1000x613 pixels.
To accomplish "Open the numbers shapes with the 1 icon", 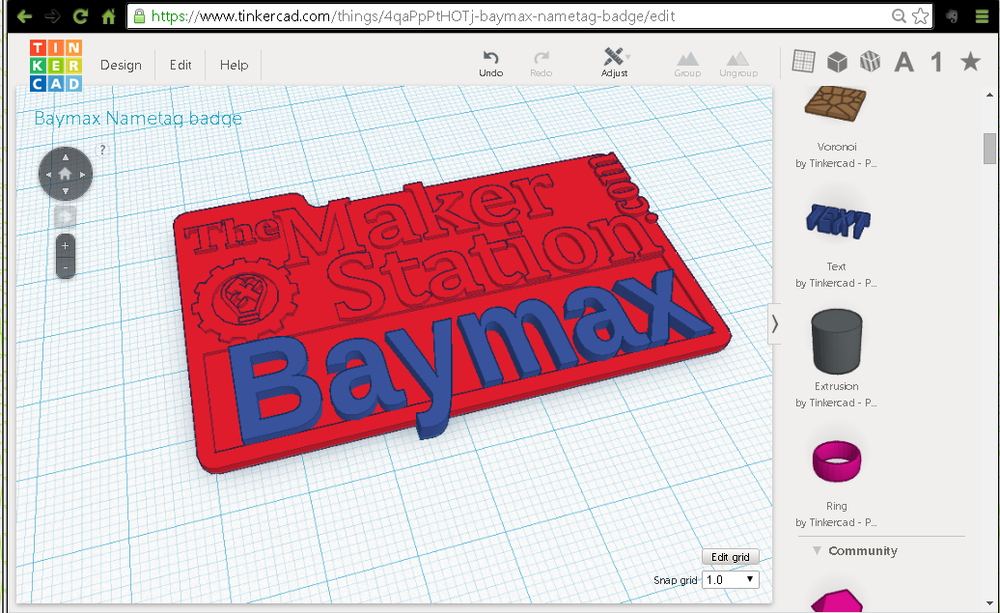I will tap(935, 61).
